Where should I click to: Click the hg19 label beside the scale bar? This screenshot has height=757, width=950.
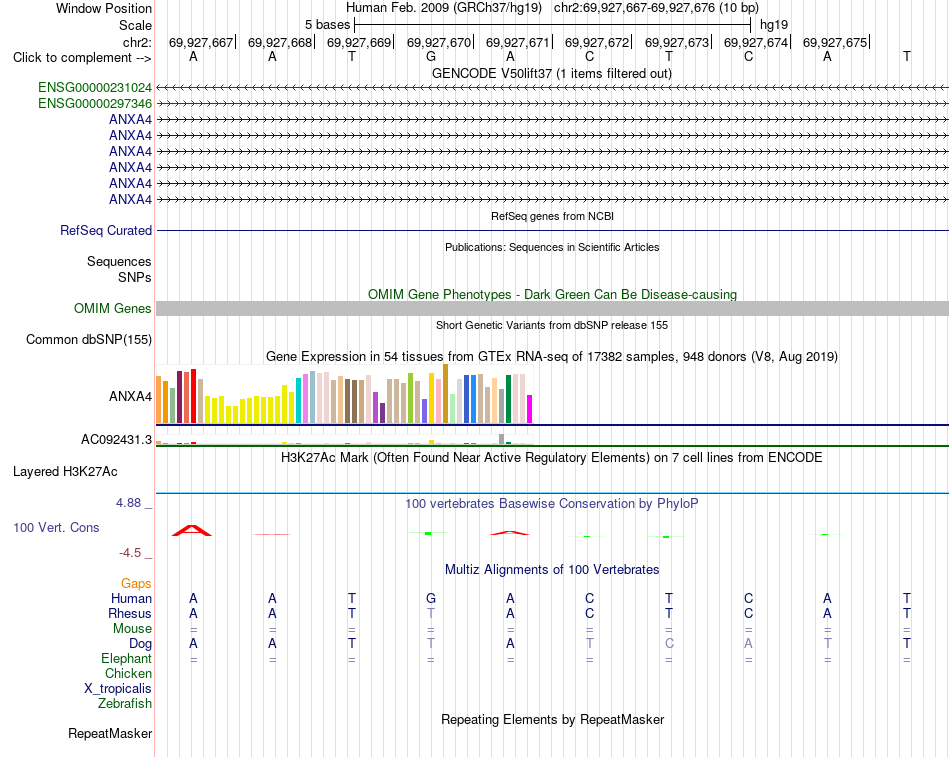[x=774, y=25]
